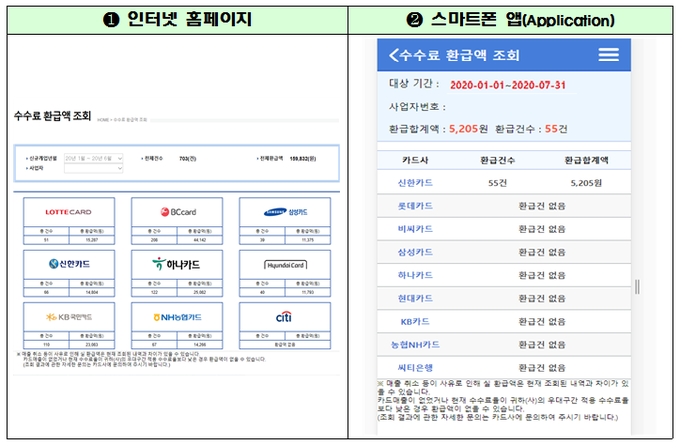The image size is (680, 445).
Task: Click the 하나카드 logo on the website
Action: [176, 264]
